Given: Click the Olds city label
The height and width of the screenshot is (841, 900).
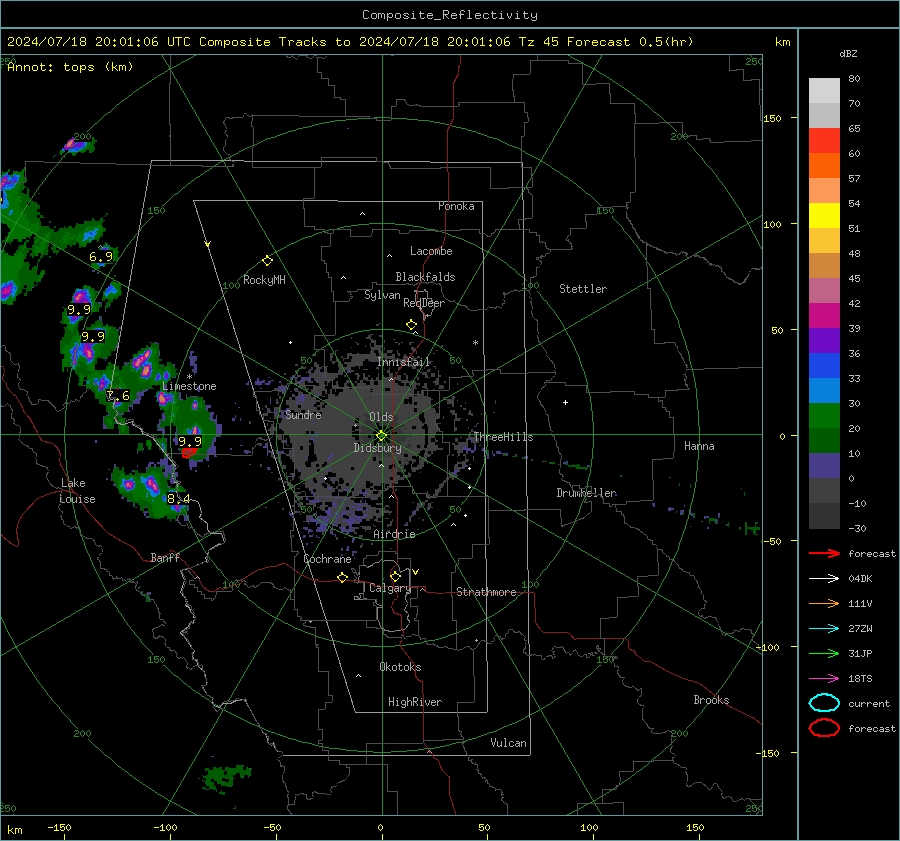Looking at the screenshot, I should coord(381,417).
